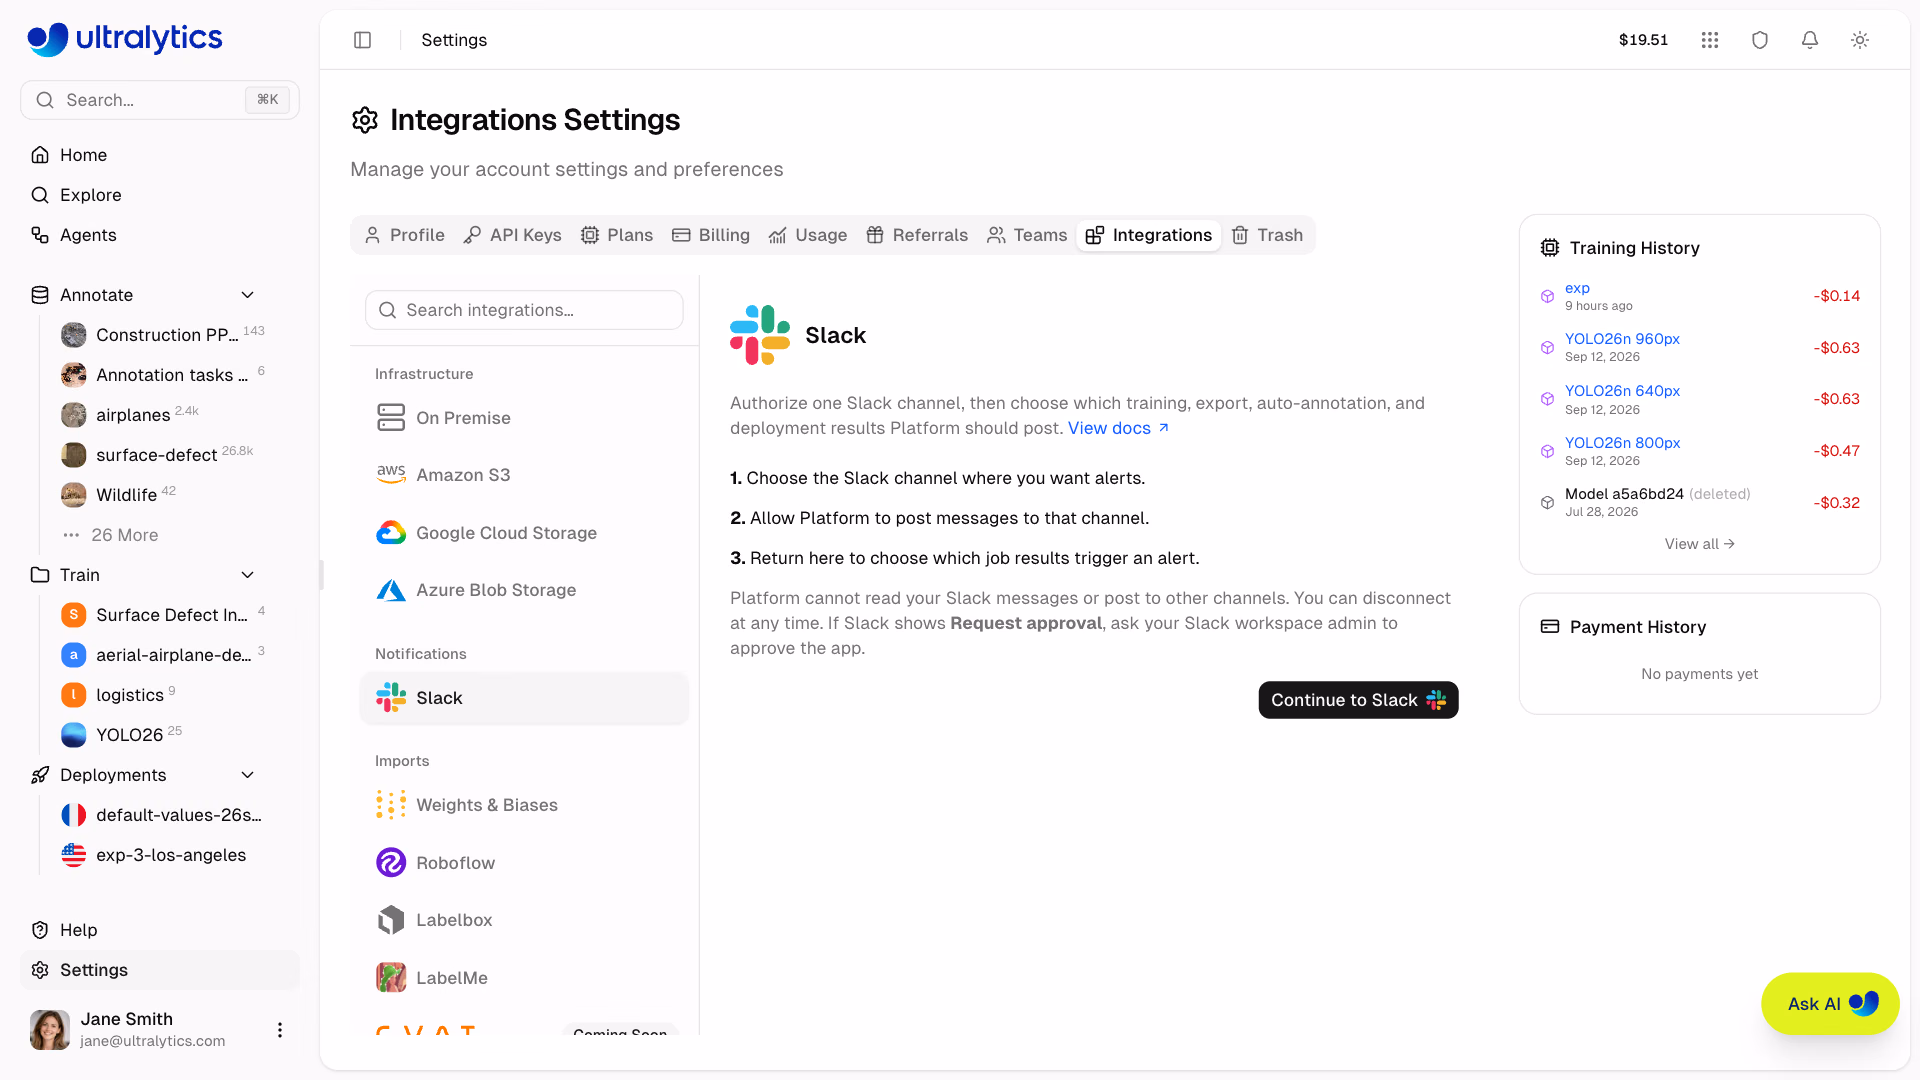This screenshot has width=1920, height=1080.
Task: Switch to the Profile tab
Action: click(x=405, y=235)
